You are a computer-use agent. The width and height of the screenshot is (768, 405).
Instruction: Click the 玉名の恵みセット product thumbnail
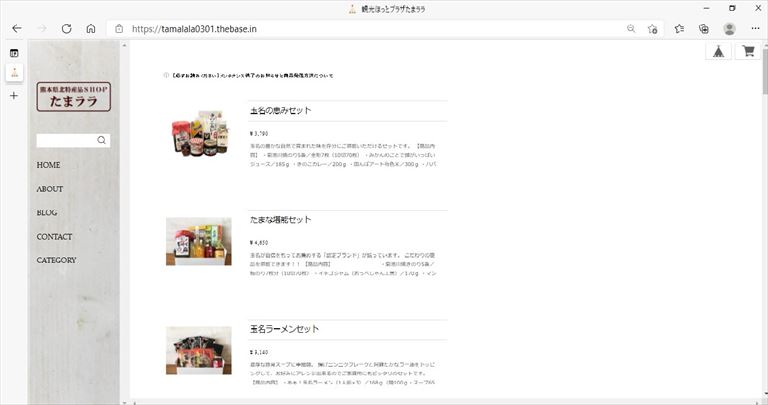pyautogui.click(x=199, y=133)
